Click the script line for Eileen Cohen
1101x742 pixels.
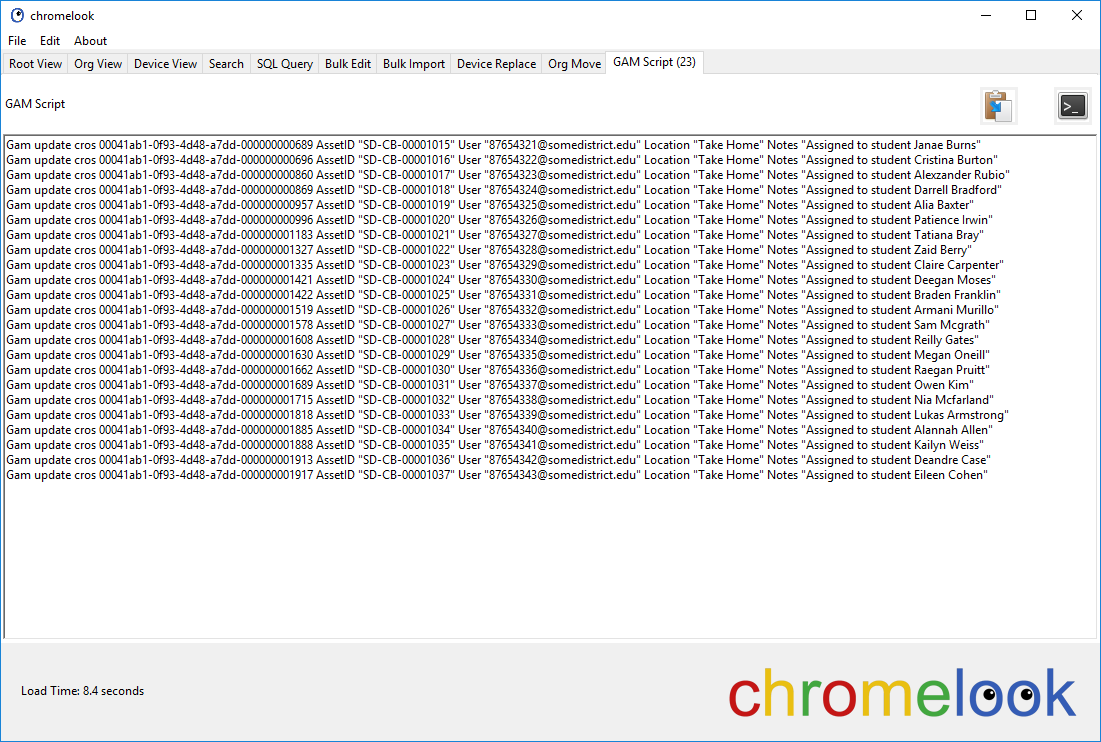point(497,475)
